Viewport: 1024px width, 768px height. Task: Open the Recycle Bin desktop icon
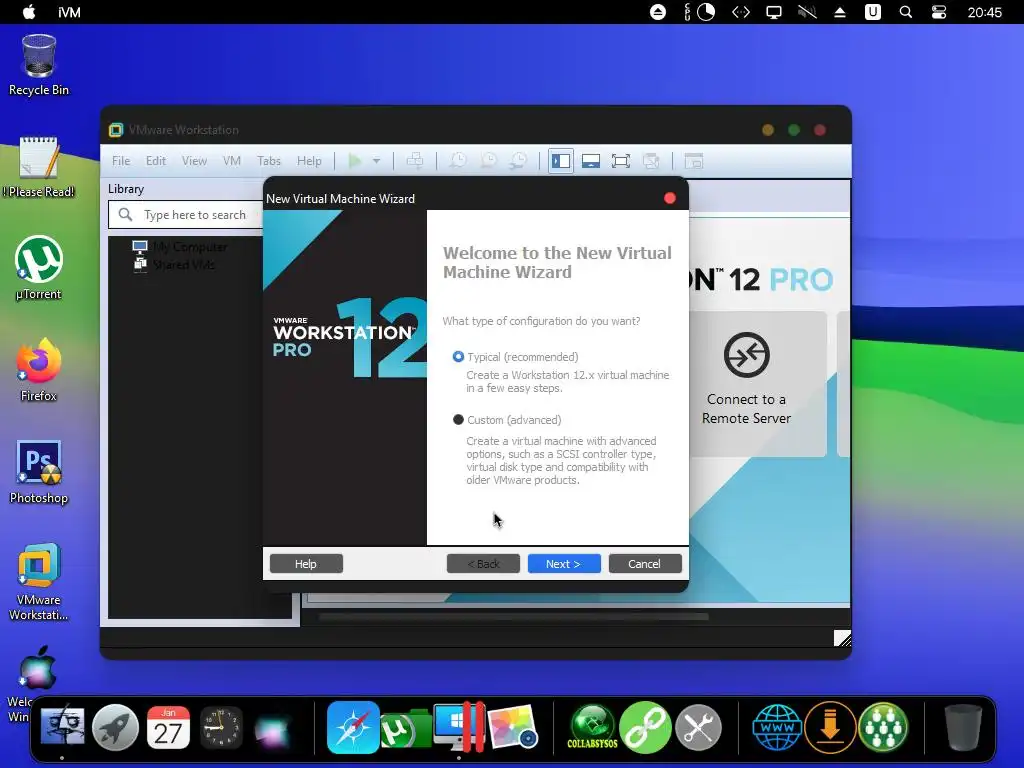tap(39, 65)
